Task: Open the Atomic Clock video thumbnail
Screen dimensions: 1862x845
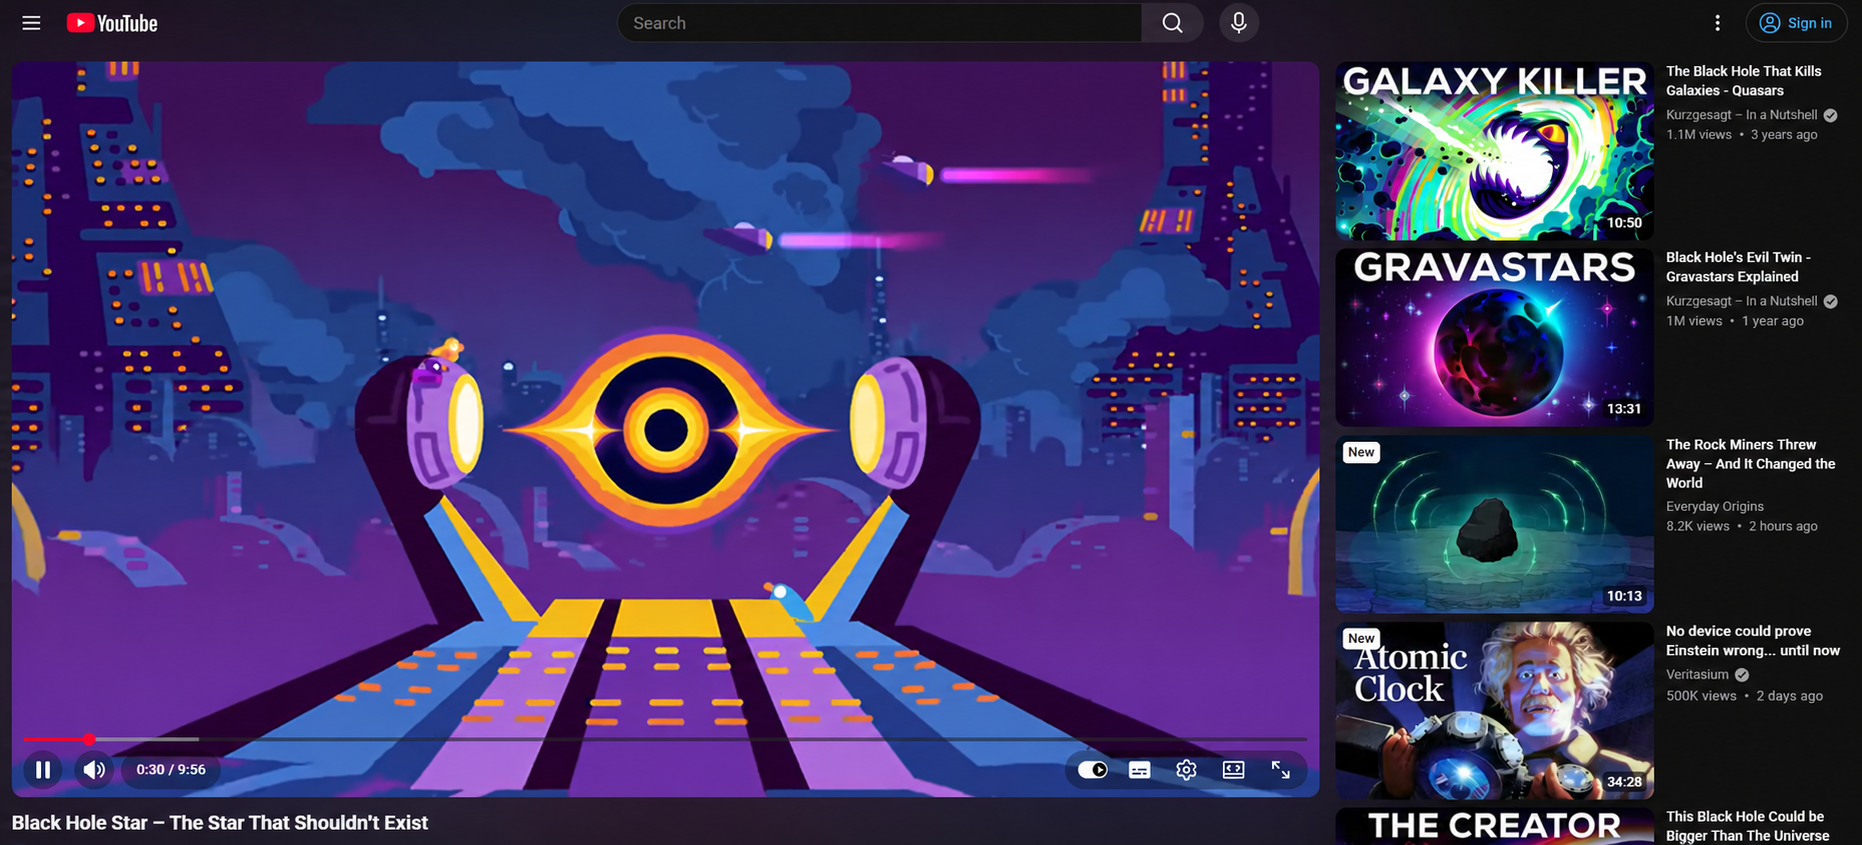Action: (1494, 710)
